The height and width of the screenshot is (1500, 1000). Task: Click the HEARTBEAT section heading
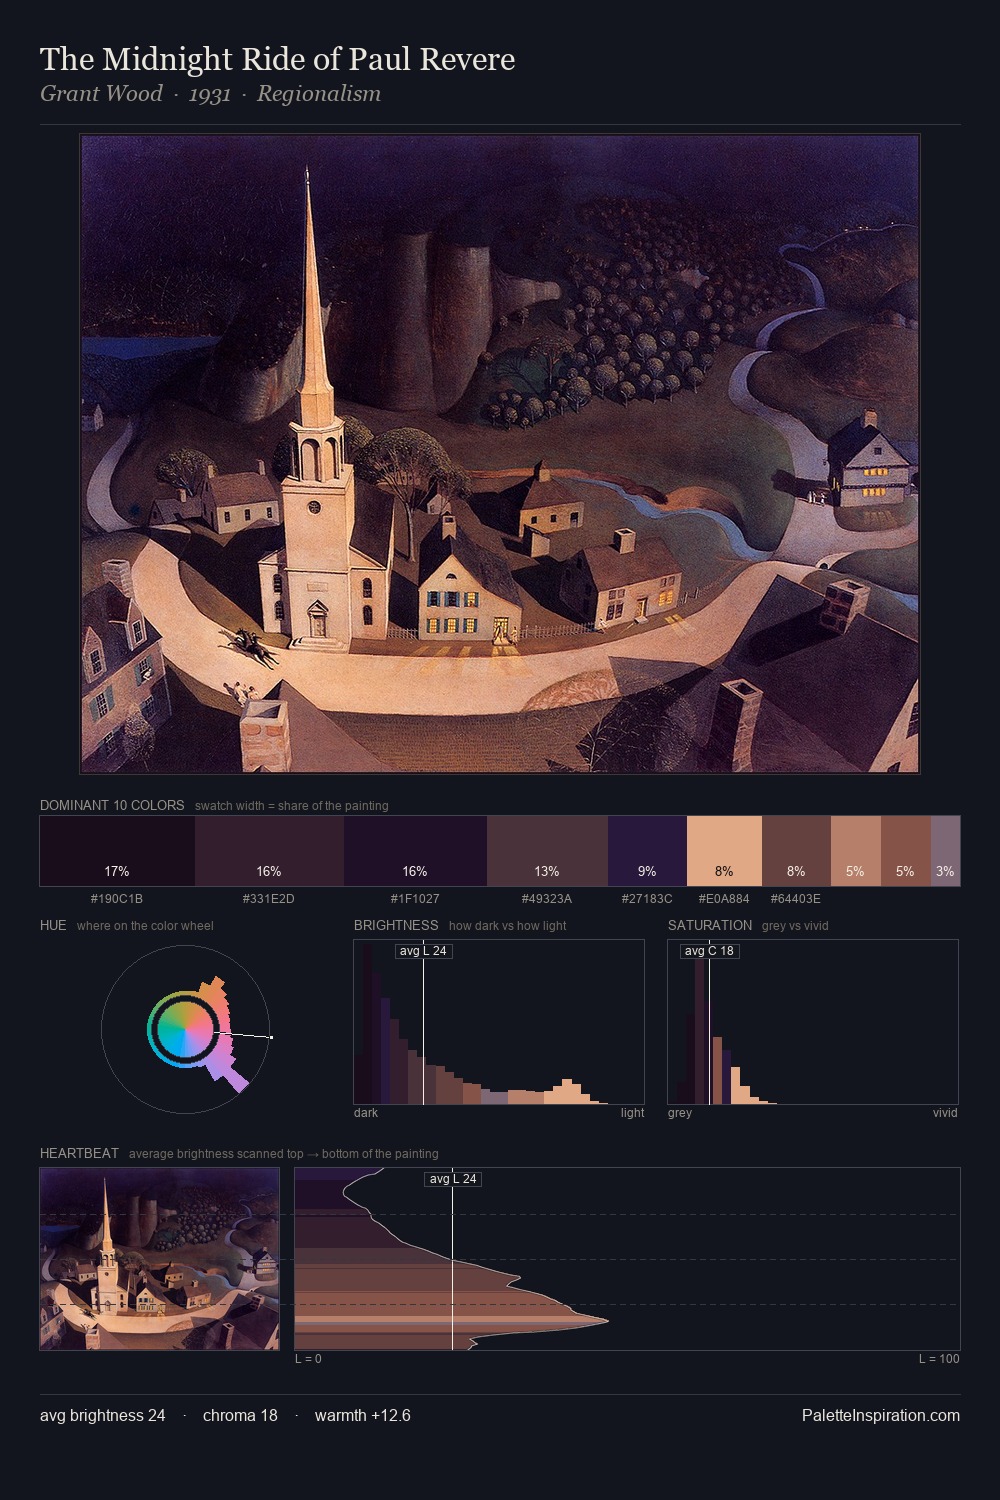(79, 1153)
